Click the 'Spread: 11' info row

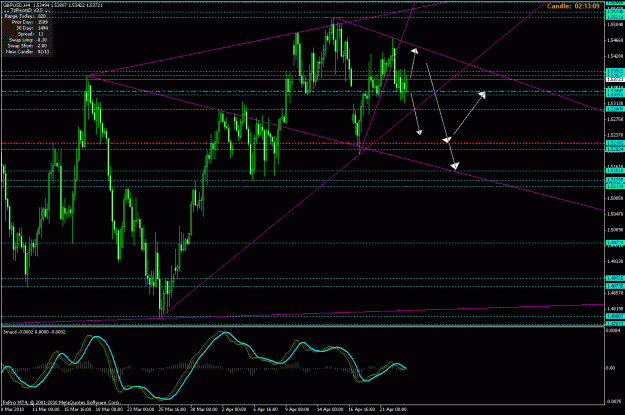[x=31, y=34]
